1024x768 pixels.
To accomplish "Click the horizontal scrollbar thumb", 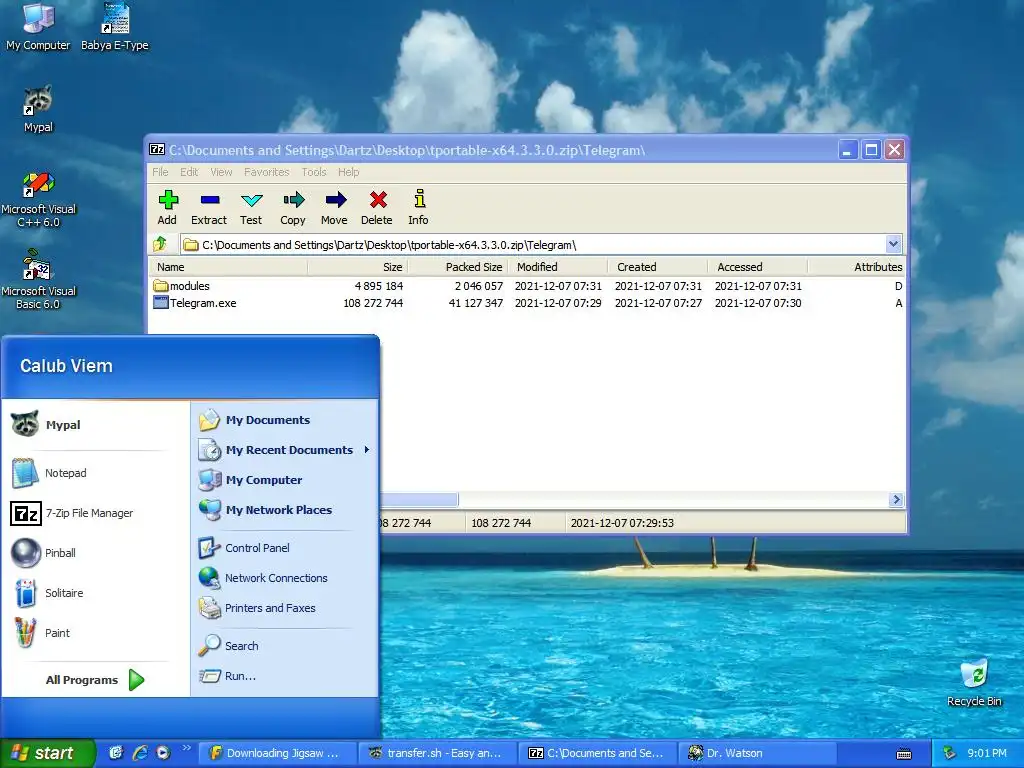I will 419,500.
